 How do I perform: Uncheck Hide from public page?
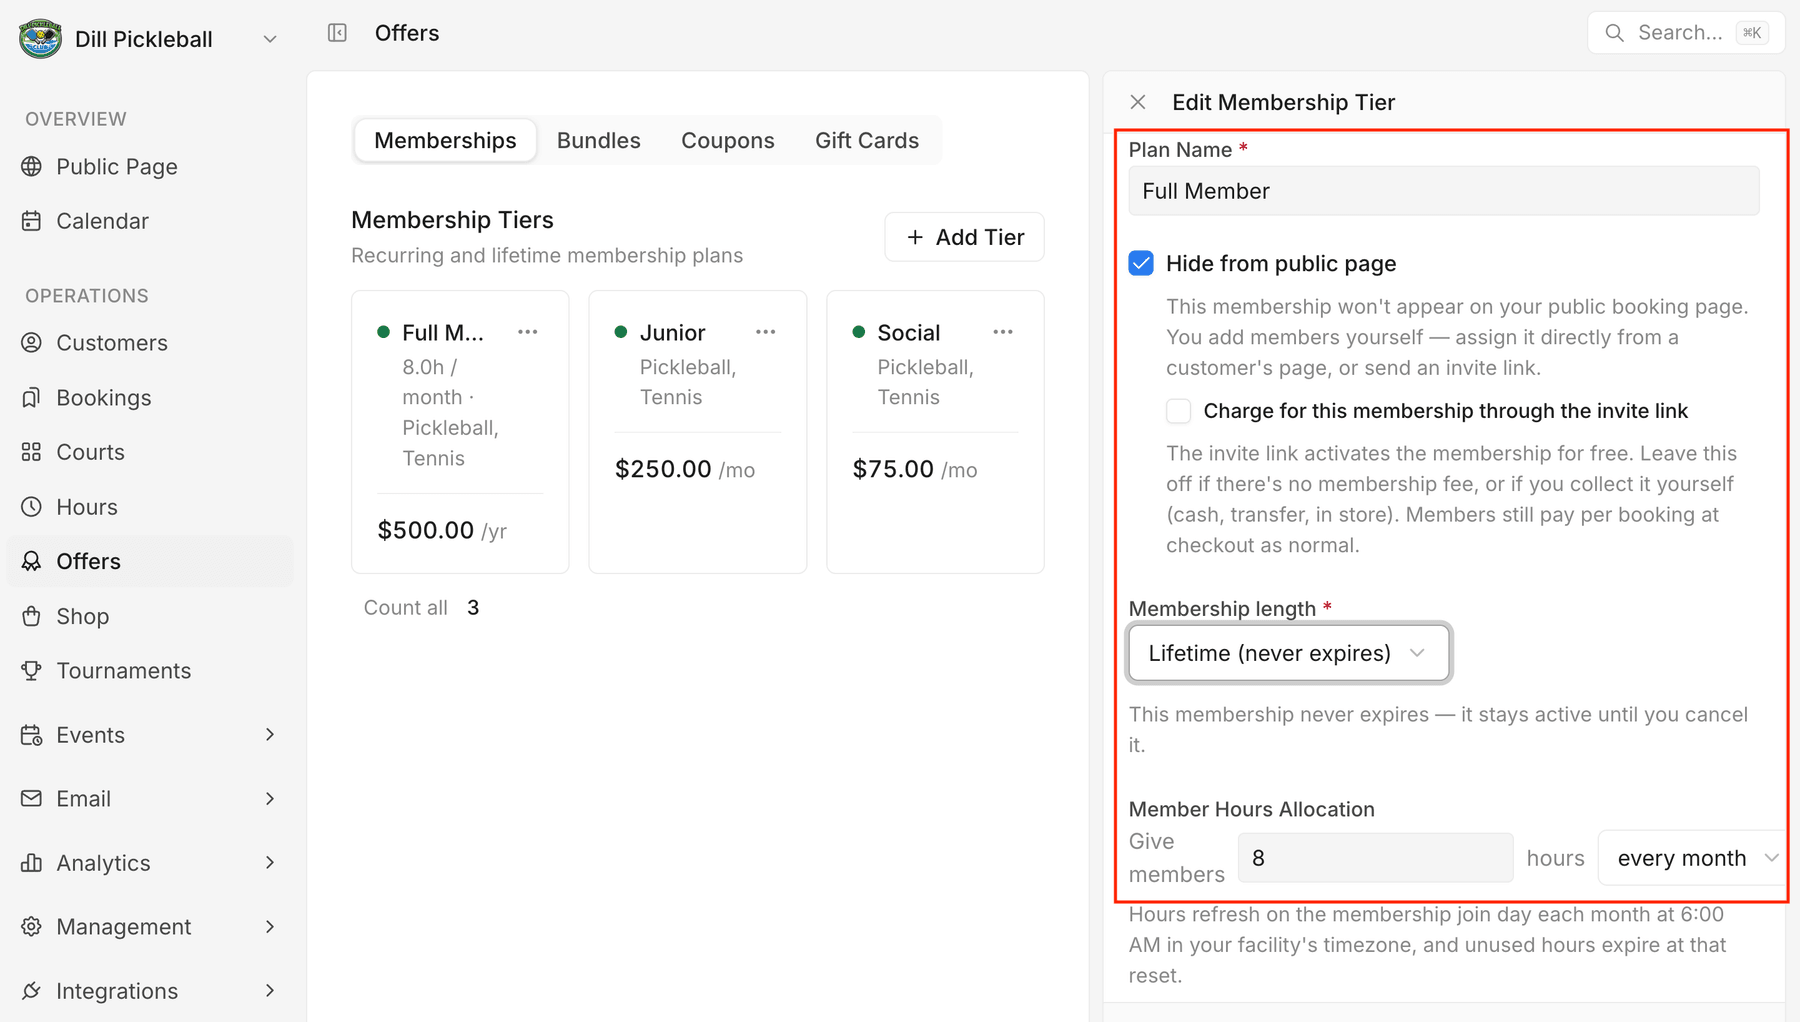(x=1141, y=263)
